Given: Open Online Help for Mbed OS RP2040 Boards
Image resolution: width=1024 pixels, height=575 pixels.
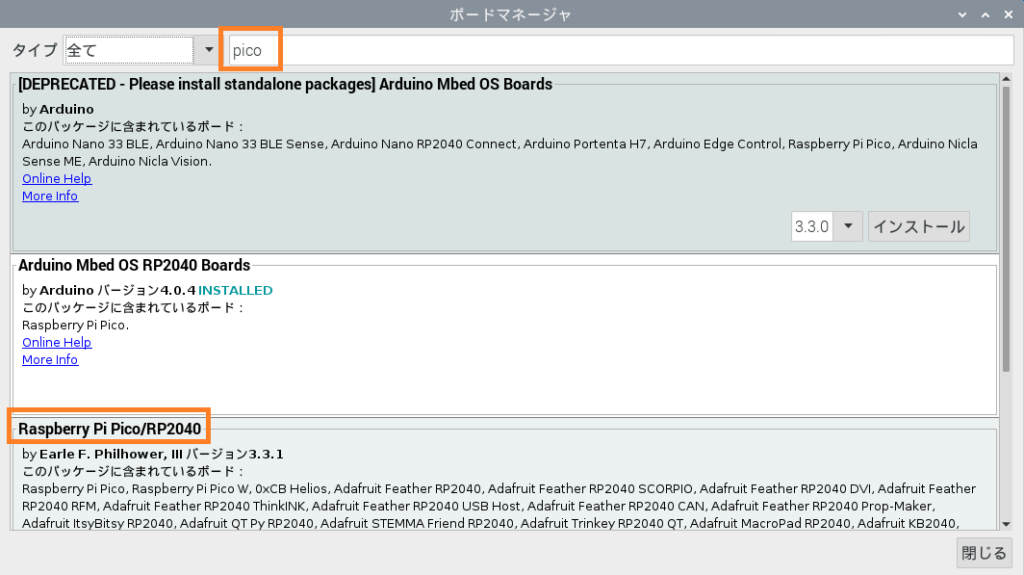Looking at the screenshot, I should tap(57, 343).
